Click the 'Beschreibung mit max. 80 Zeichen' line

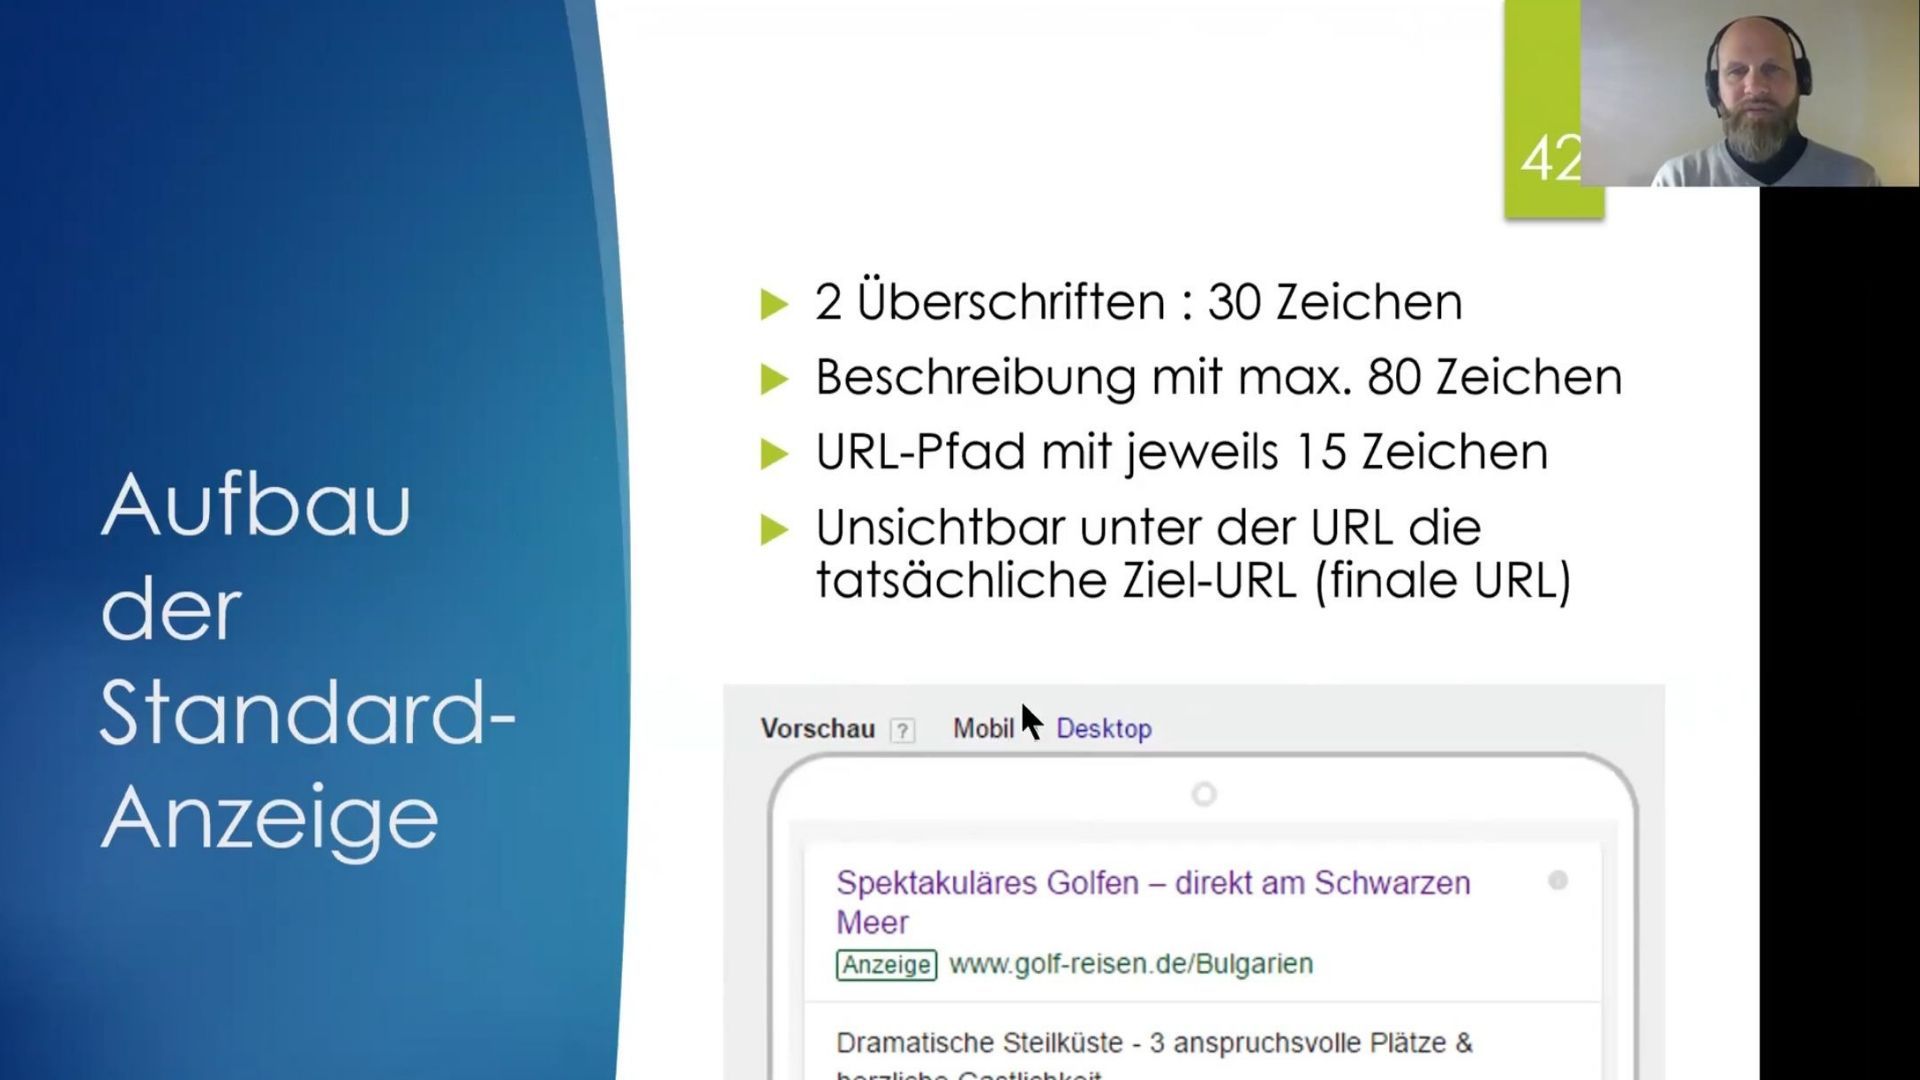[x=1218, y=377]
